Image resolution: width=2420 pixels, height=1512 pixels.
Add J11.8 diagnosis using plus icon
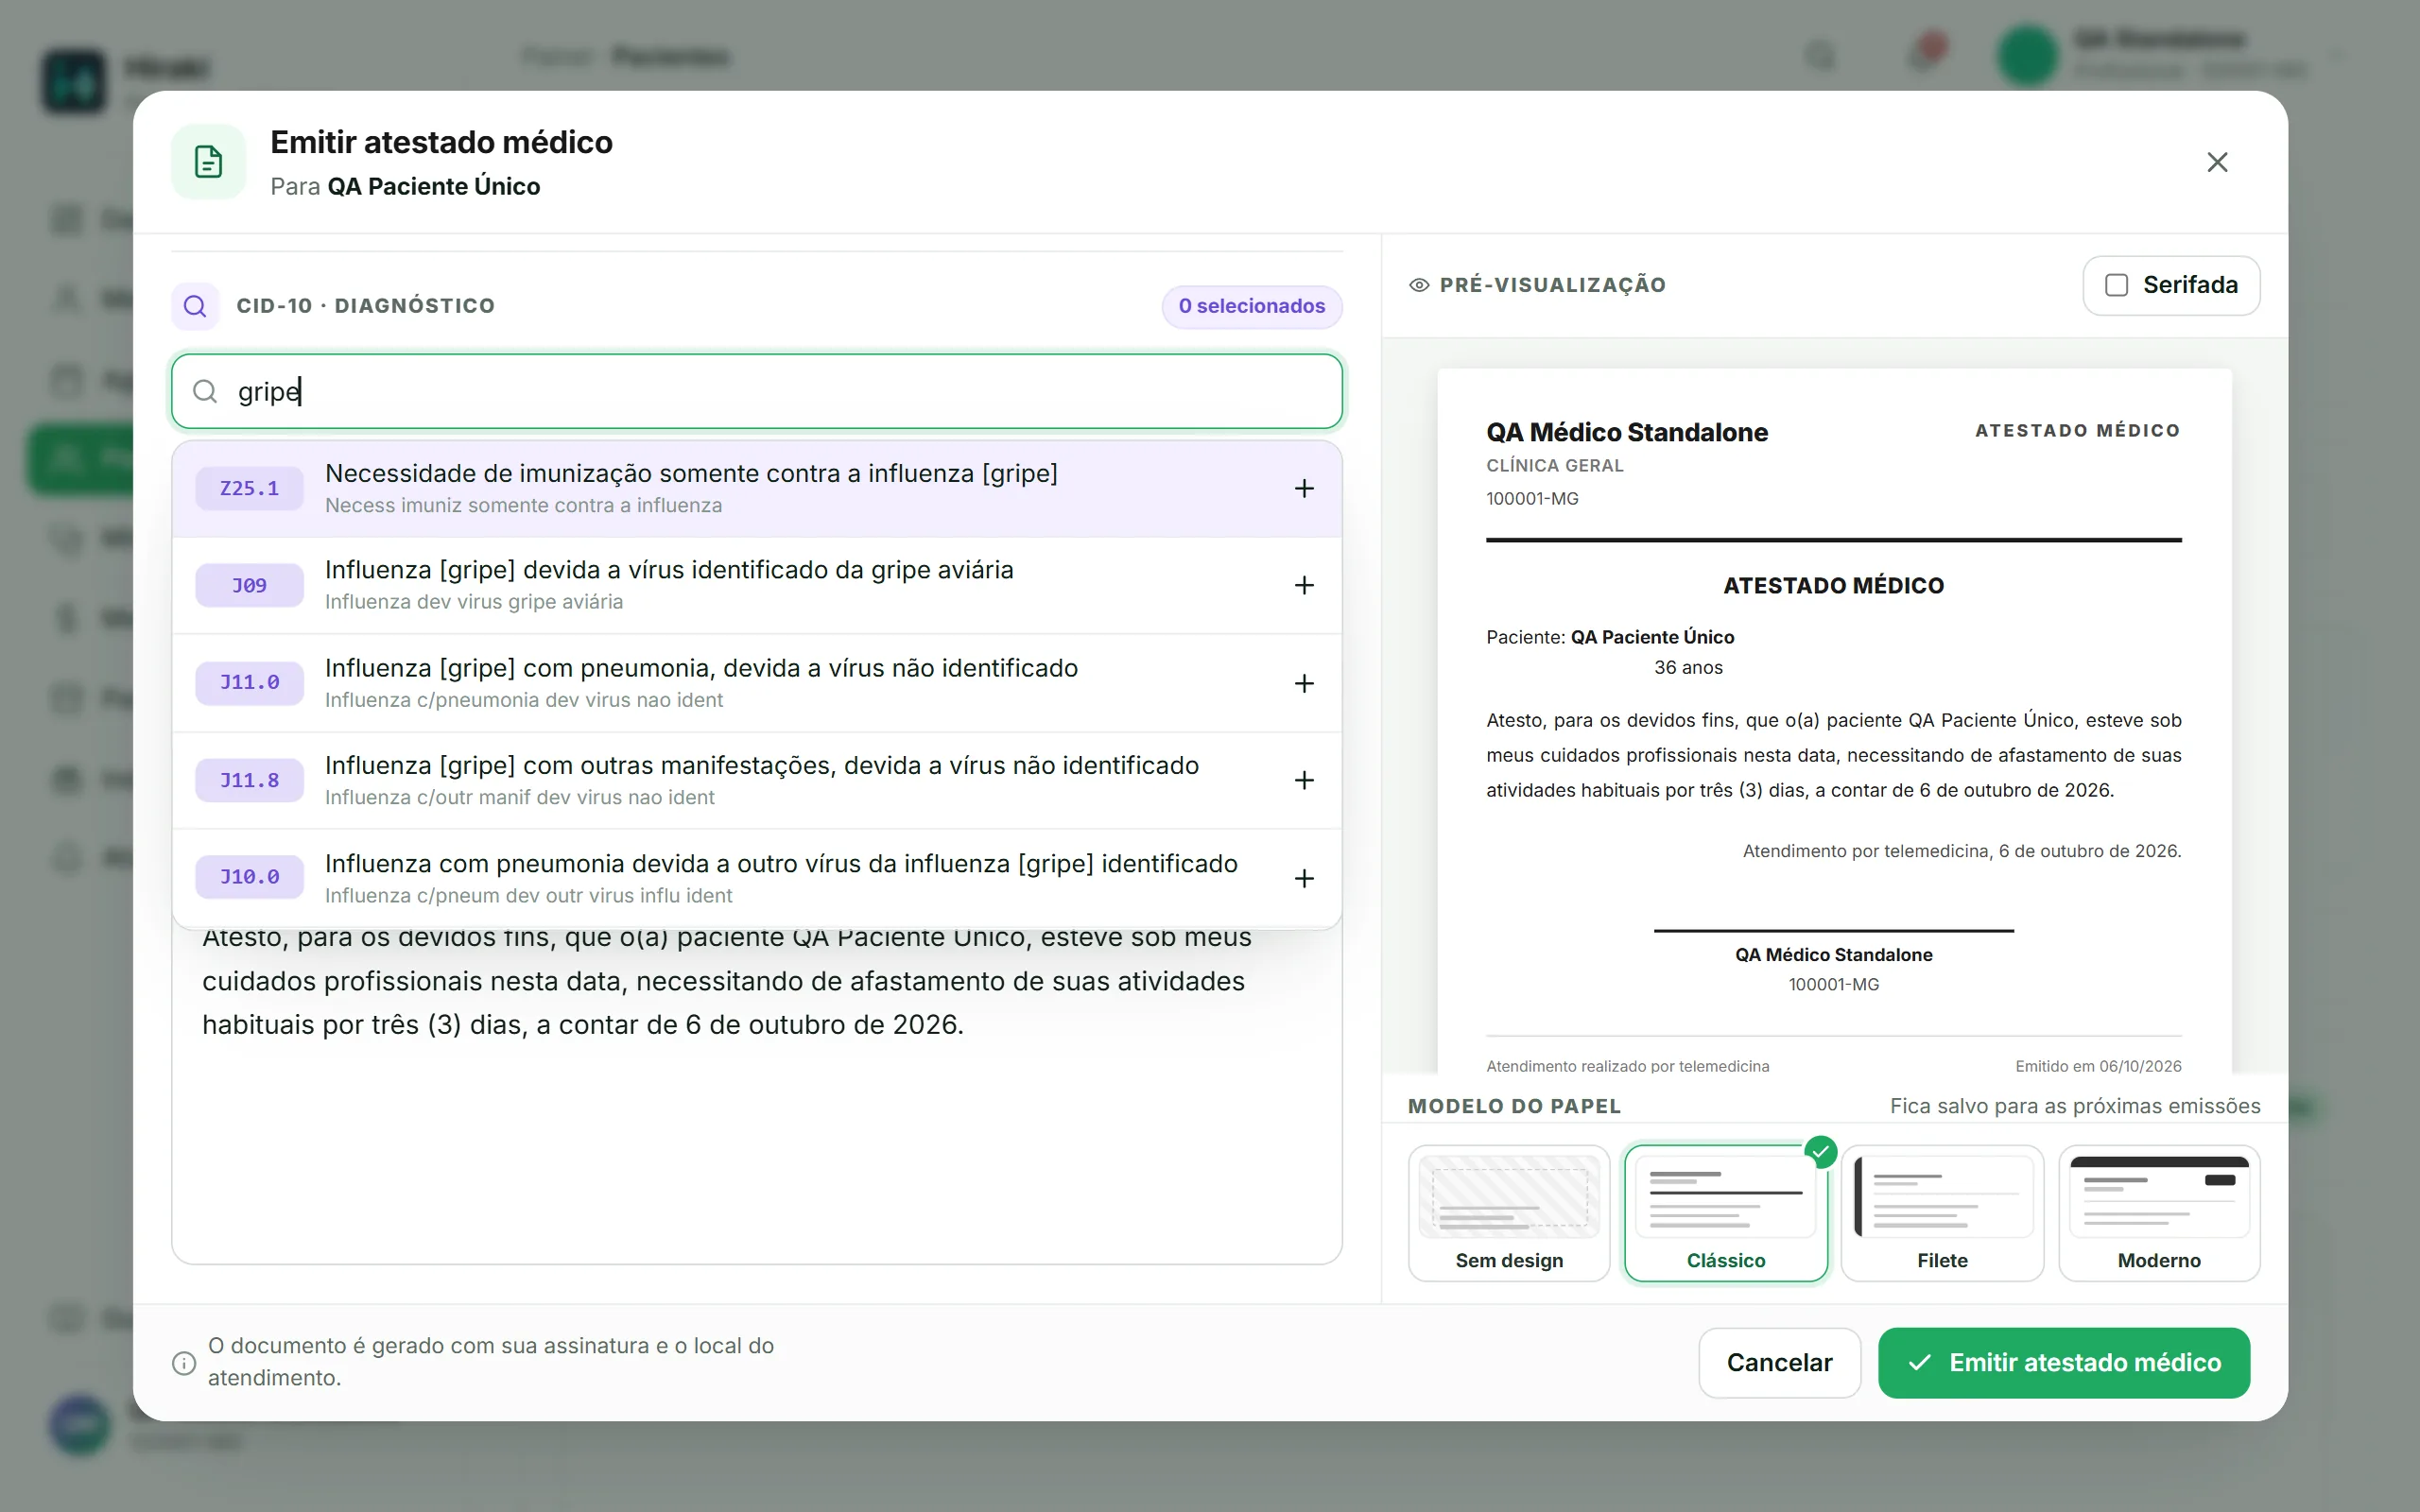(x=1303, y=781)
